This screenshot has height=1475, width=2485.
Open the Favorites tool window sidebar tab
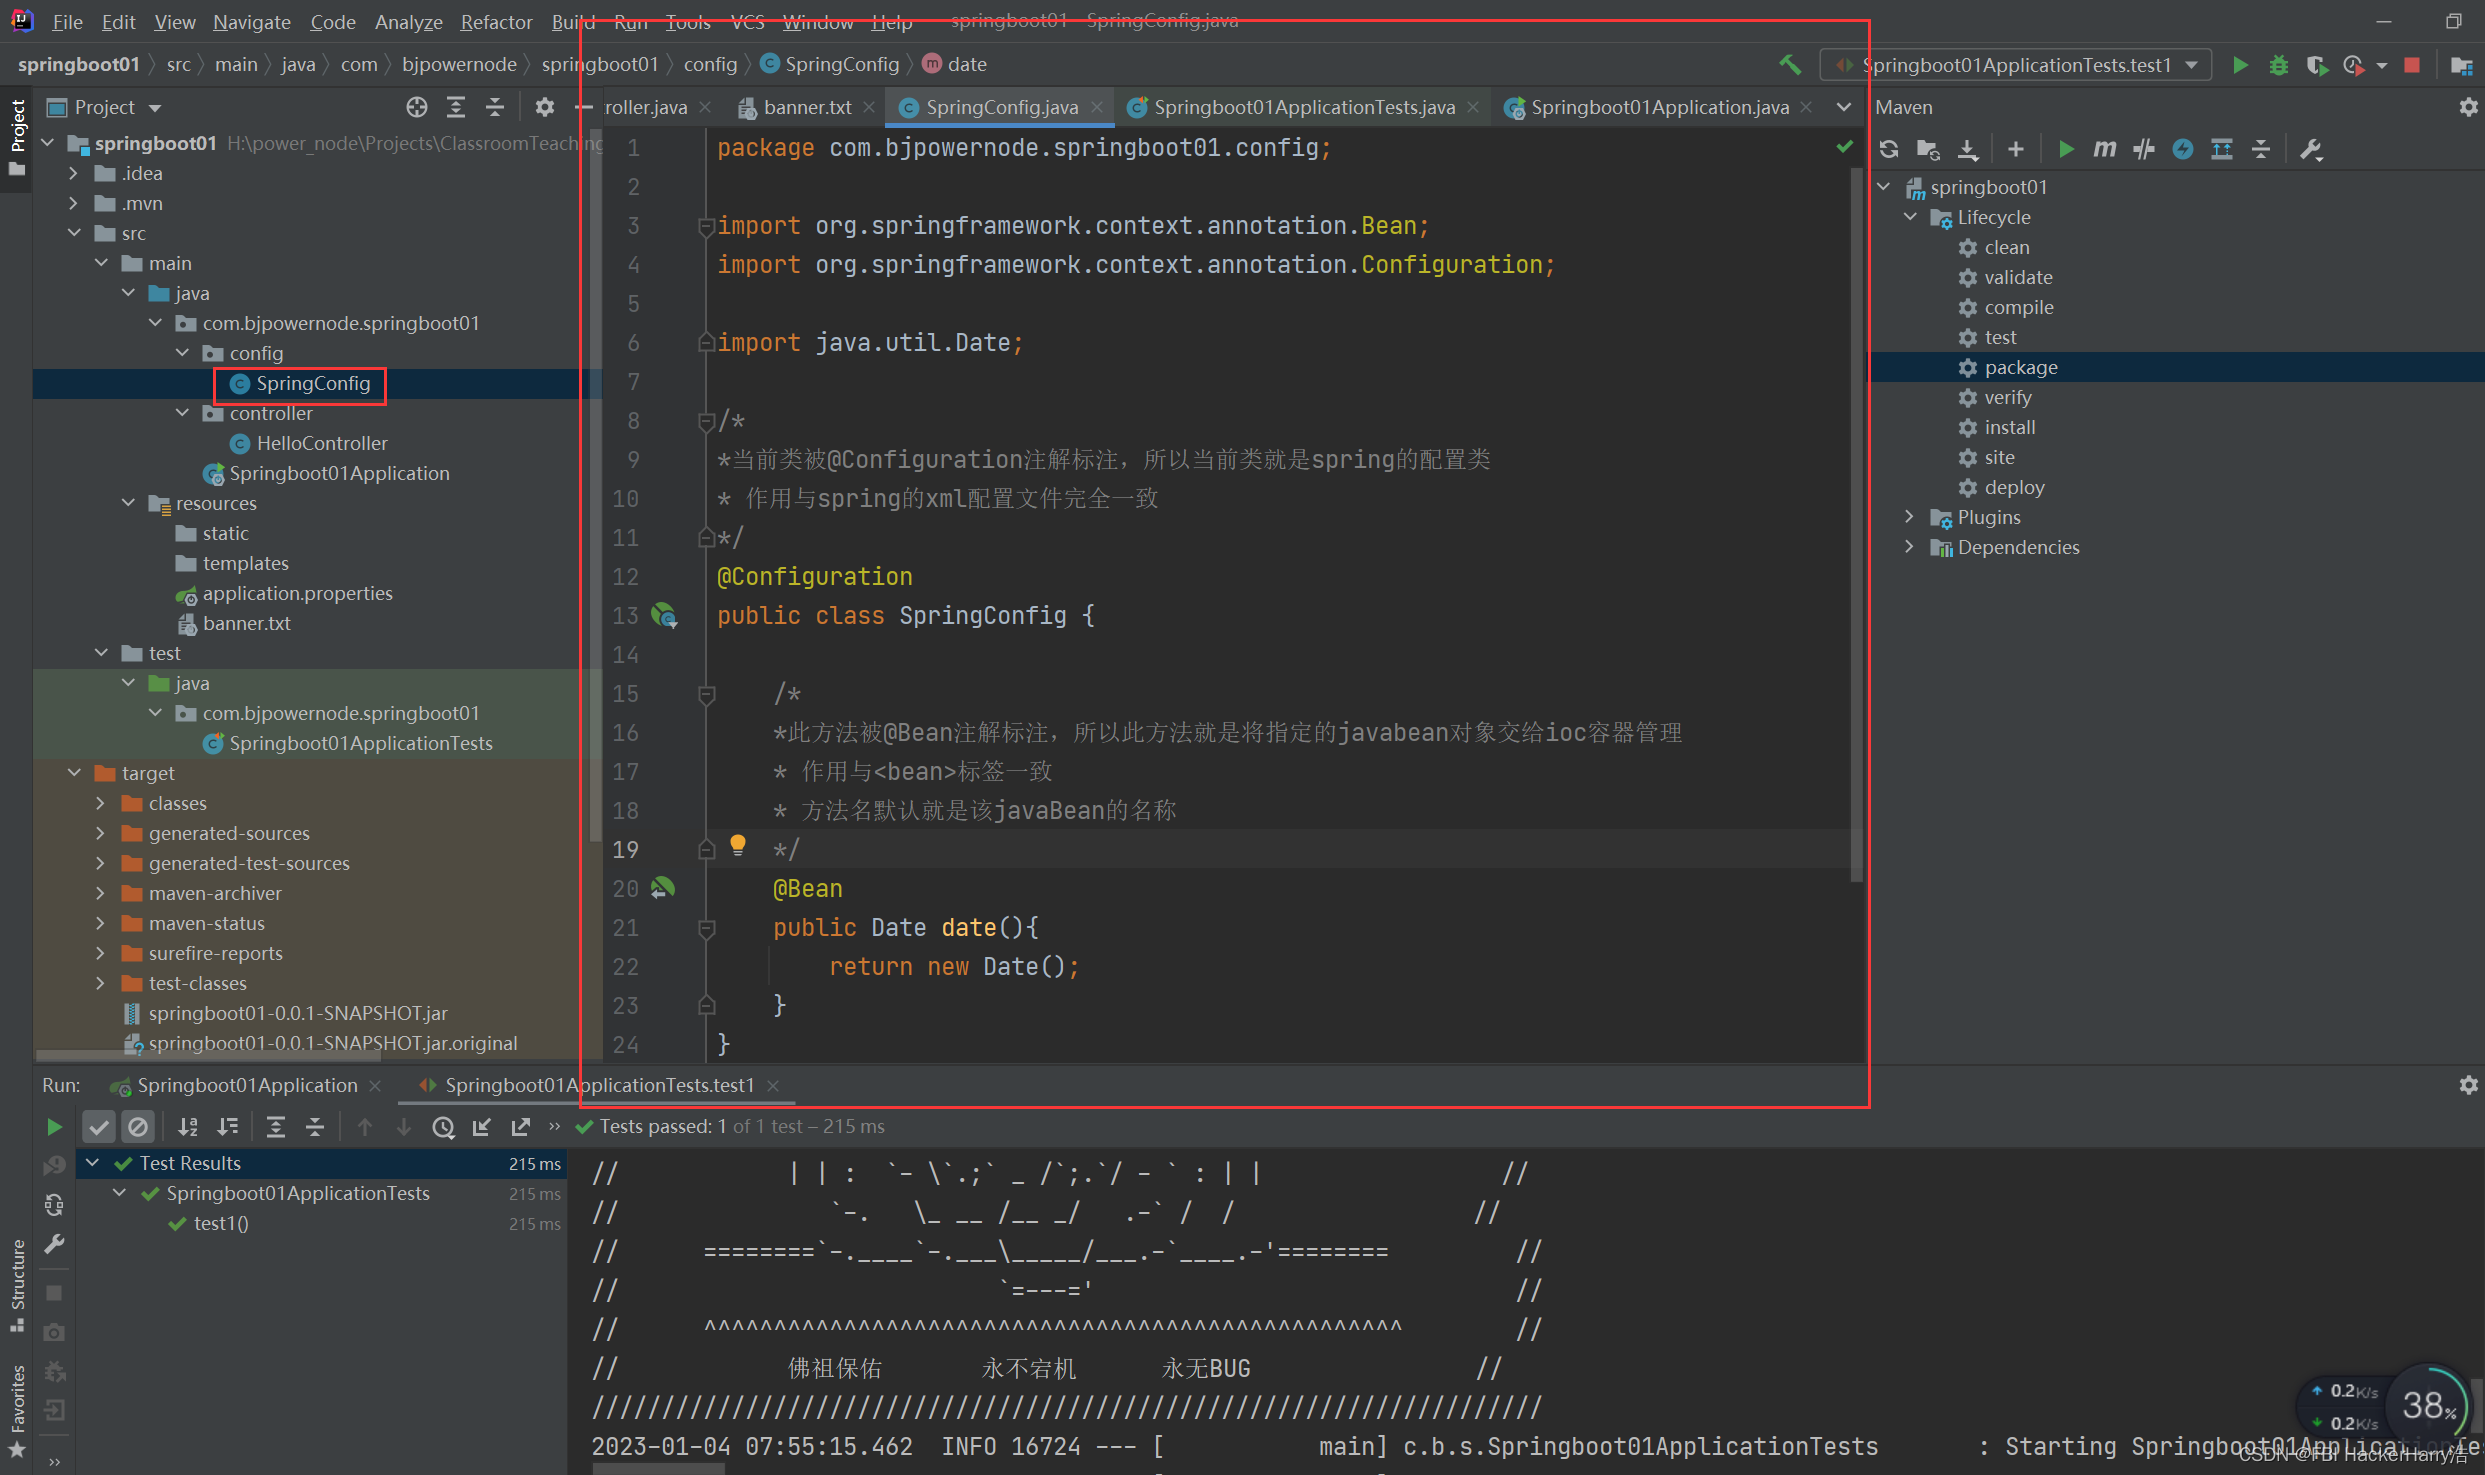click(17, 1411)
